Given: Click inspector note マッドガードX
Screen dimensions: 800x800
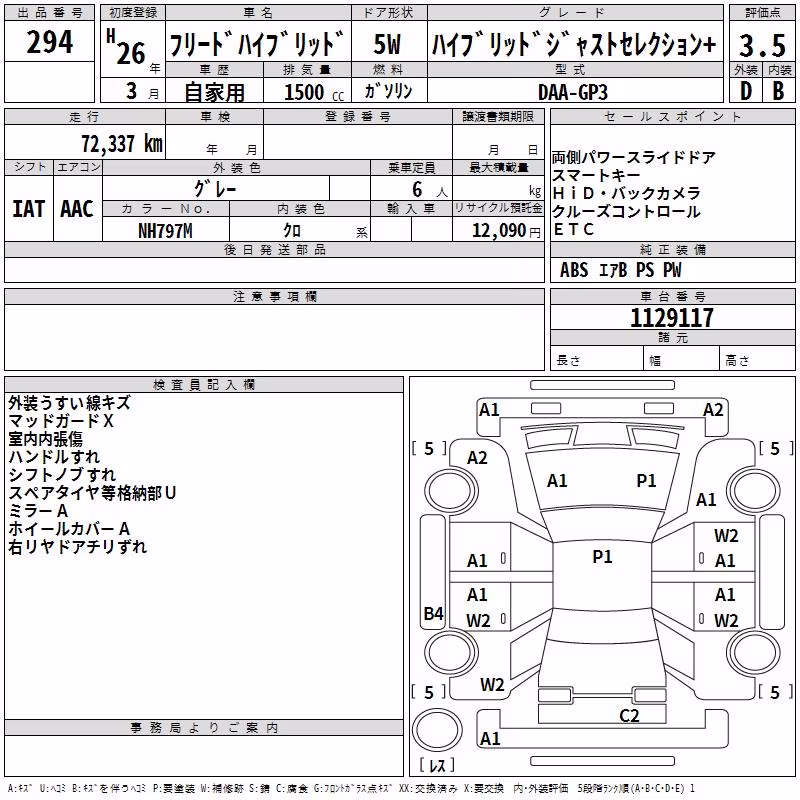Looking at the screenshot, I should [61, 421].
